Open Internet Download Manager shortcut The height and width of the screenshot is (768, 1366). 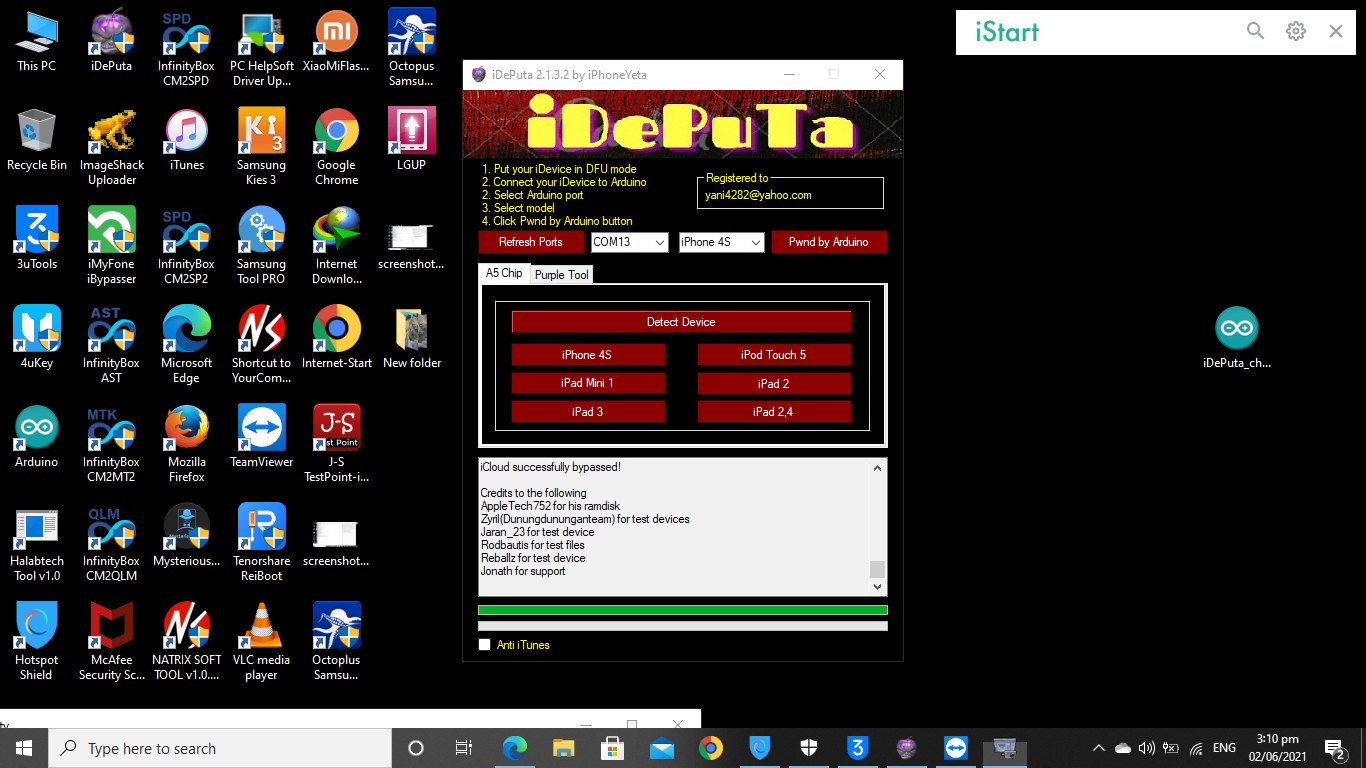point(336,246)
